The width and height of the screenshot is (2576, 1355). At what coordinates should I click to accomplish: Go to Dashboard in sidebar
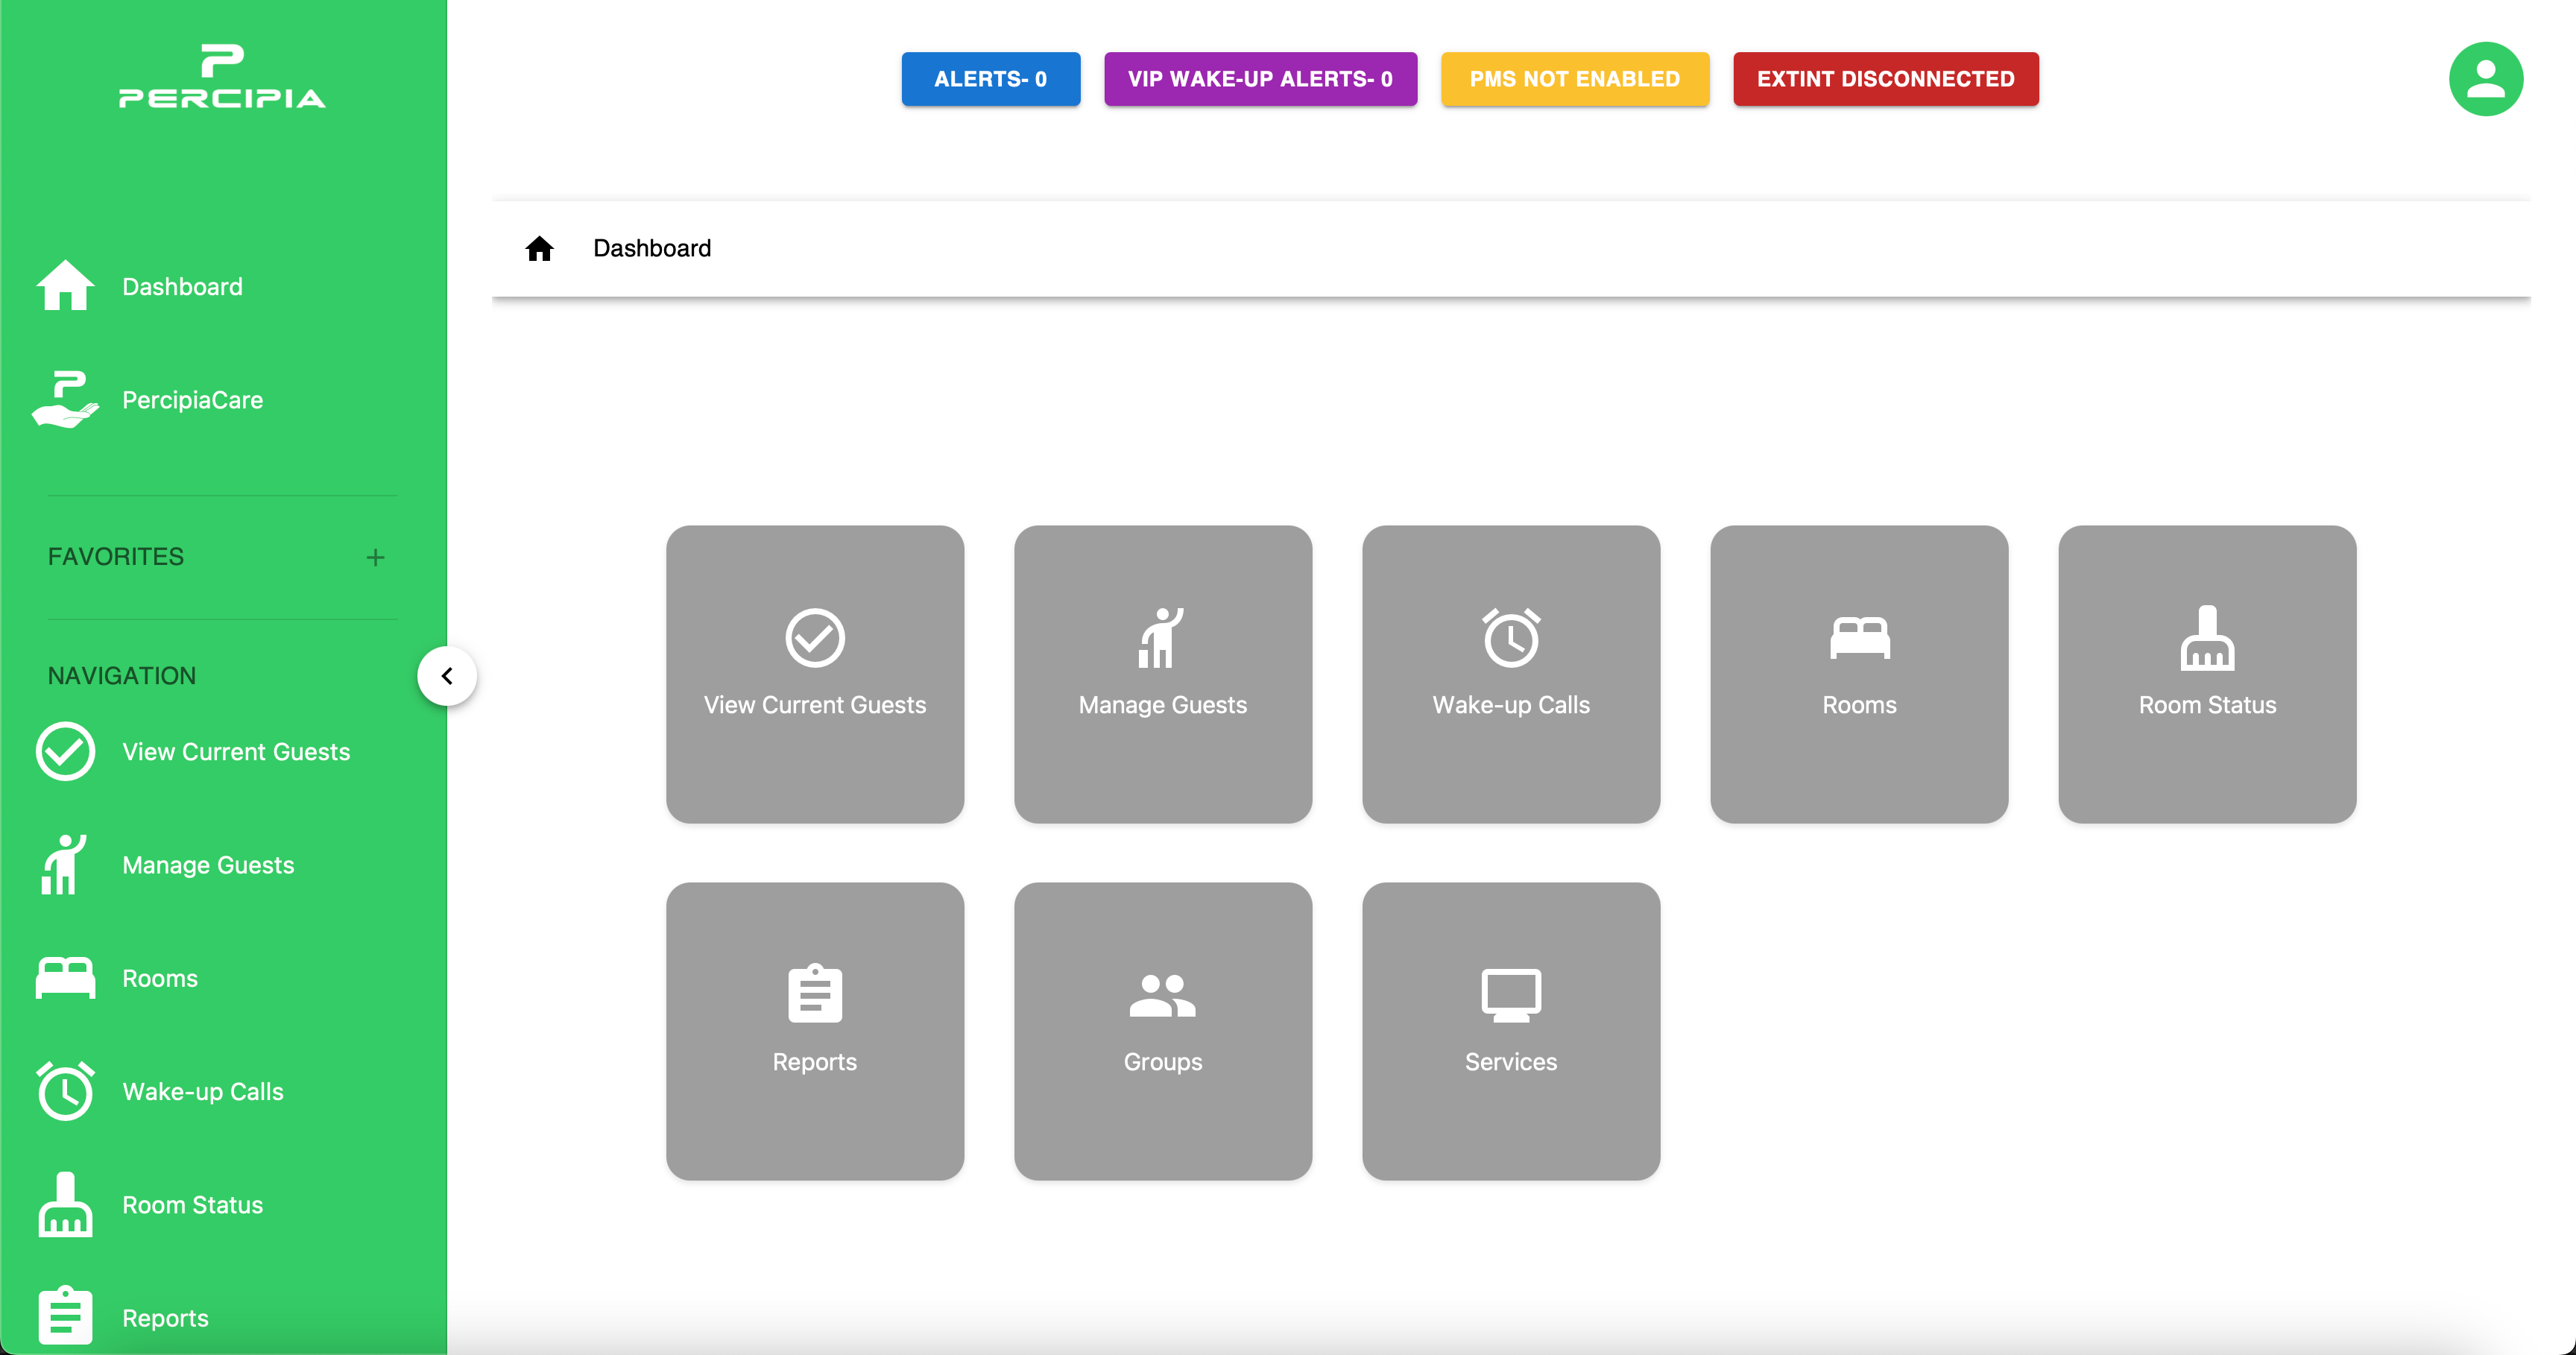(x=182, y=287)
